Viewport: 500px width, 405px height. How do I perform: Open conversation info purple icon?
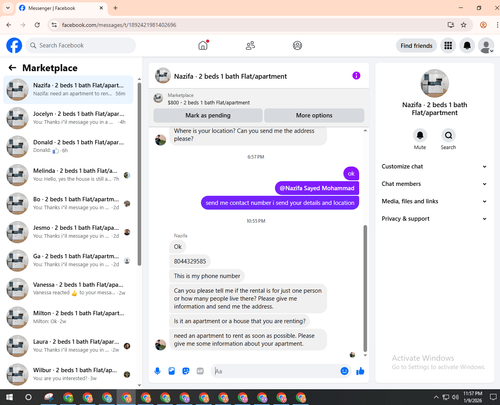tap(356, 76)
